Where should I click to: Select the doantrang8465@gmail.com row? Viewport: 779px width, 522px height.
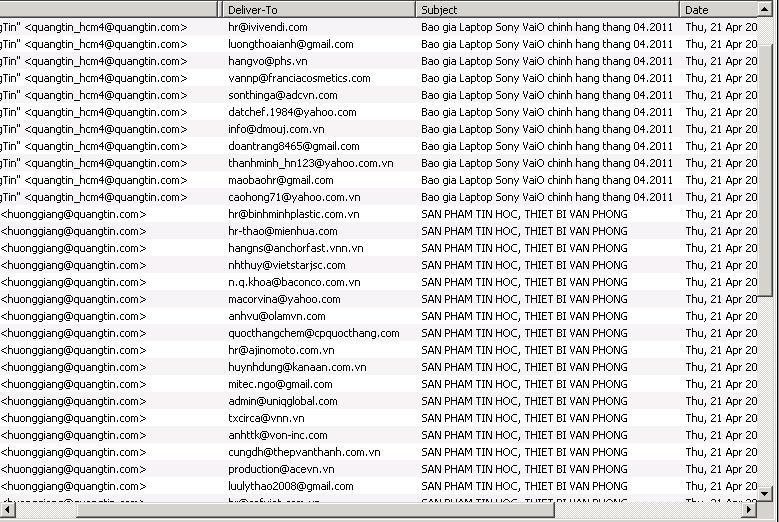pos(379,146)
